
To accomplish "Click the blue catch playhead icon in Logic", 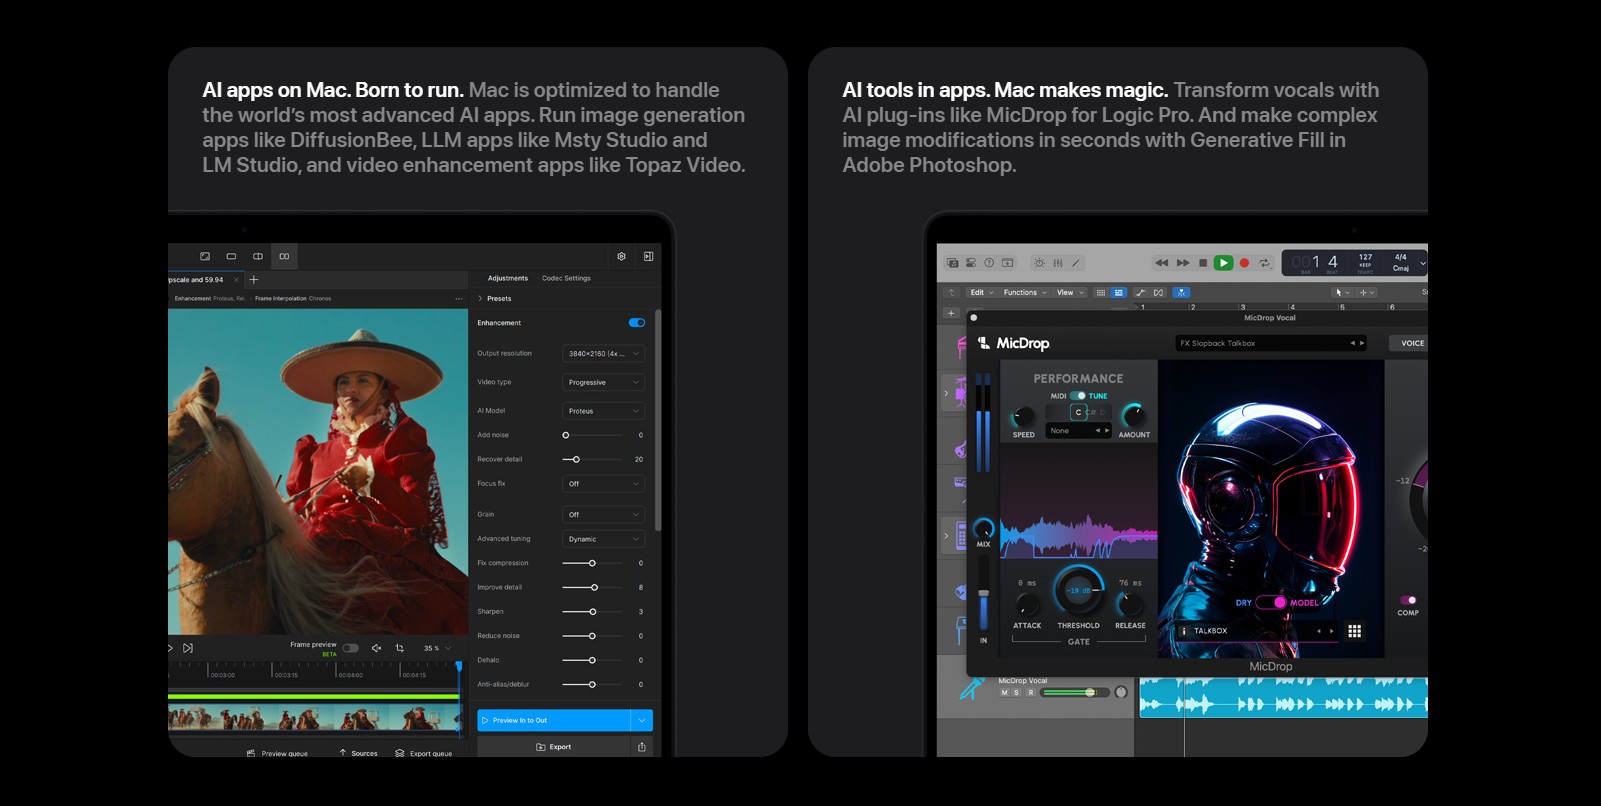I will (x=1181, y=293).
